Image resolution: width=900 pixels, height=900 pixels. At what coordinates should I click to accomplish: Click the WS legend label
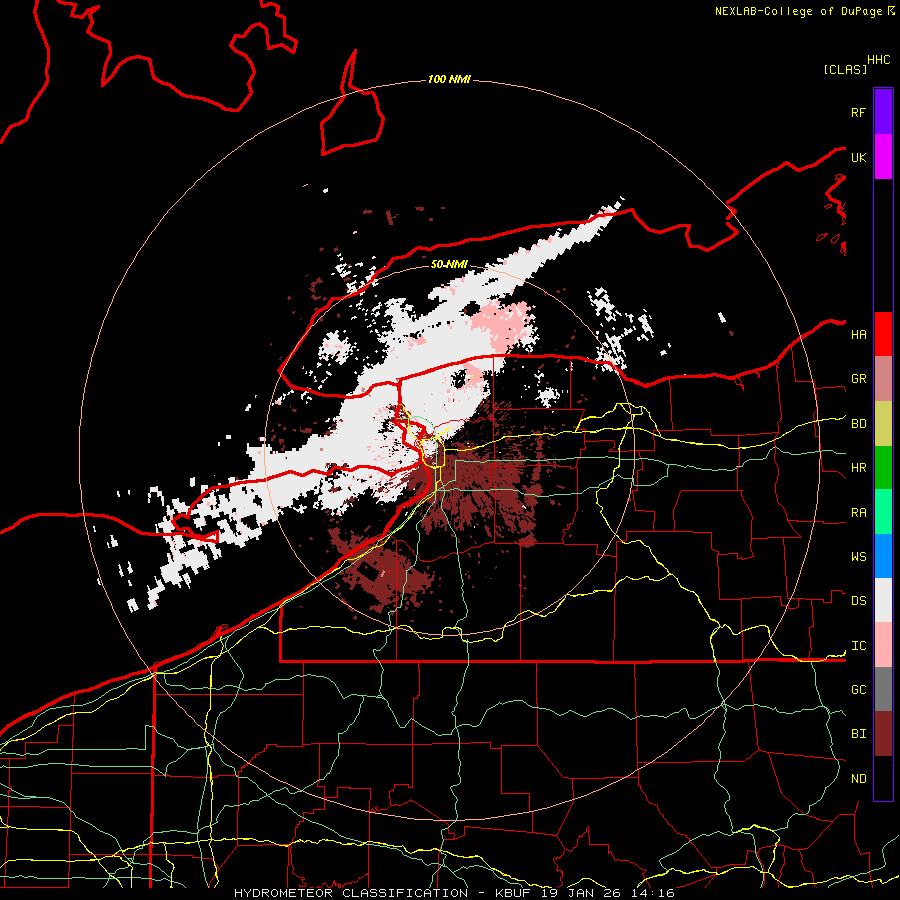click(x=858, y=557)
